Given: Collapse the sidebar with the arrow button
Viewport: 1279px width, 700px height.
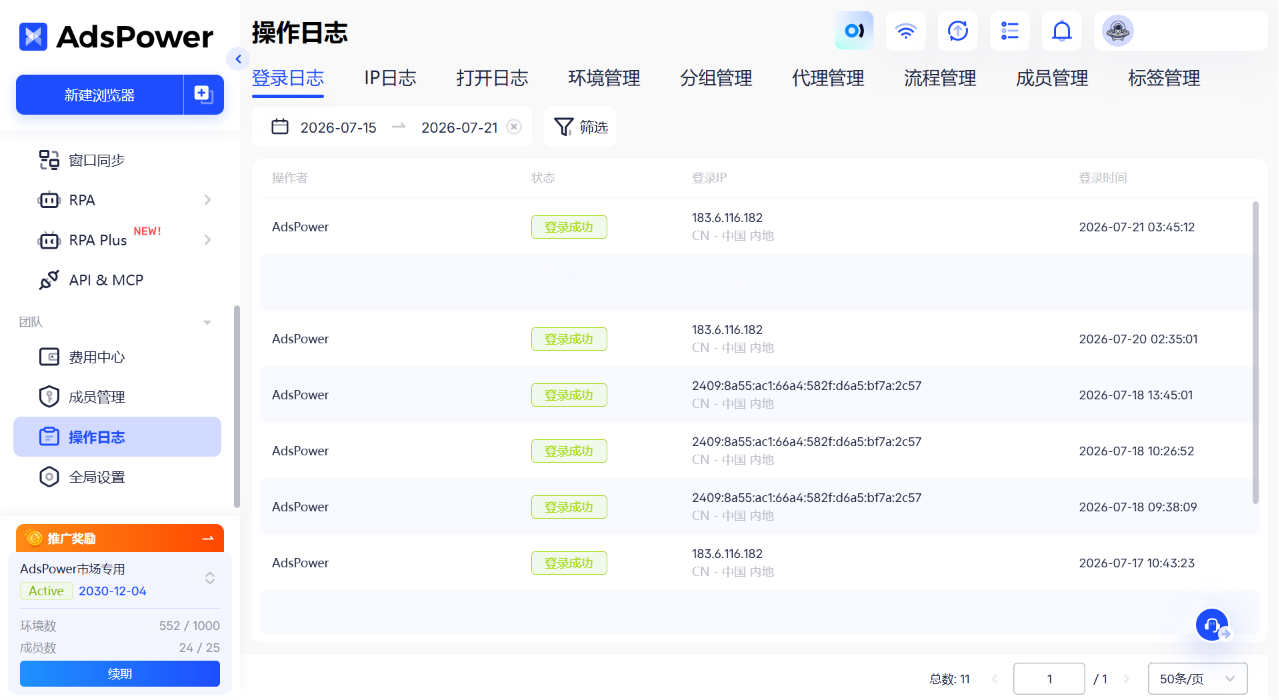Looking at the screenshot, I should (x=237, y=59).
